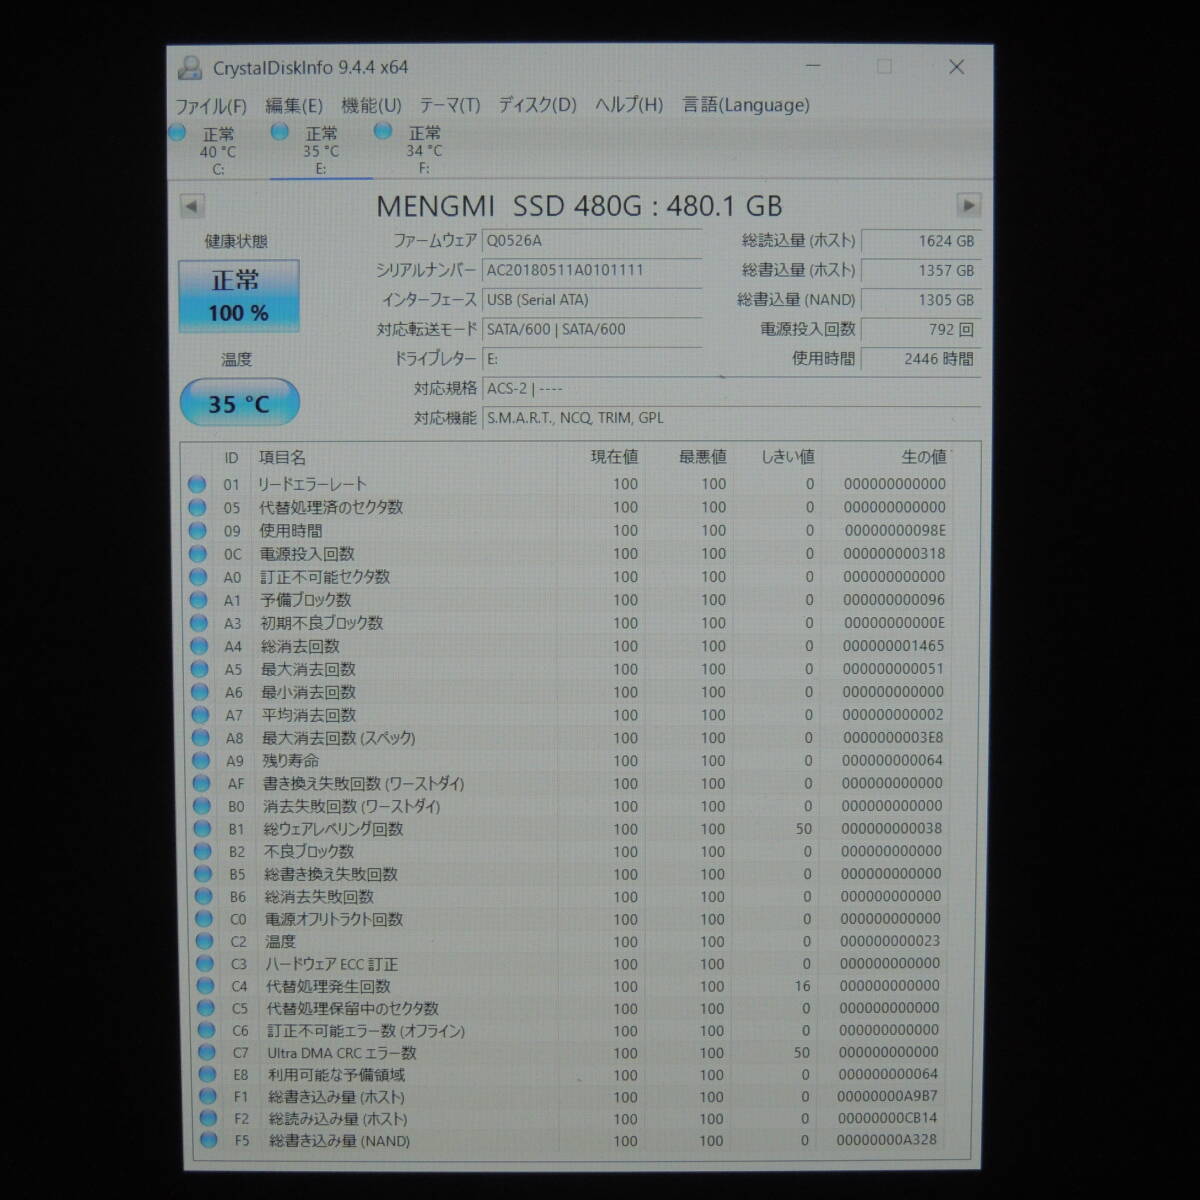This screenshot has height=1200, width=1200.
Task: Click the status icon for ID 0C 電源投入回数 row
Action: point(198,554)
